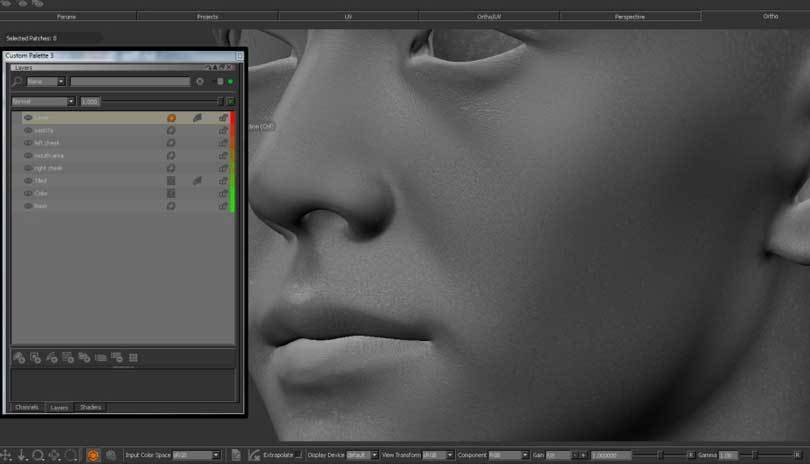Open the Channels tab in Custom Palette
Viewport: 810px width, 464px height.
click(x=27, y=407)
